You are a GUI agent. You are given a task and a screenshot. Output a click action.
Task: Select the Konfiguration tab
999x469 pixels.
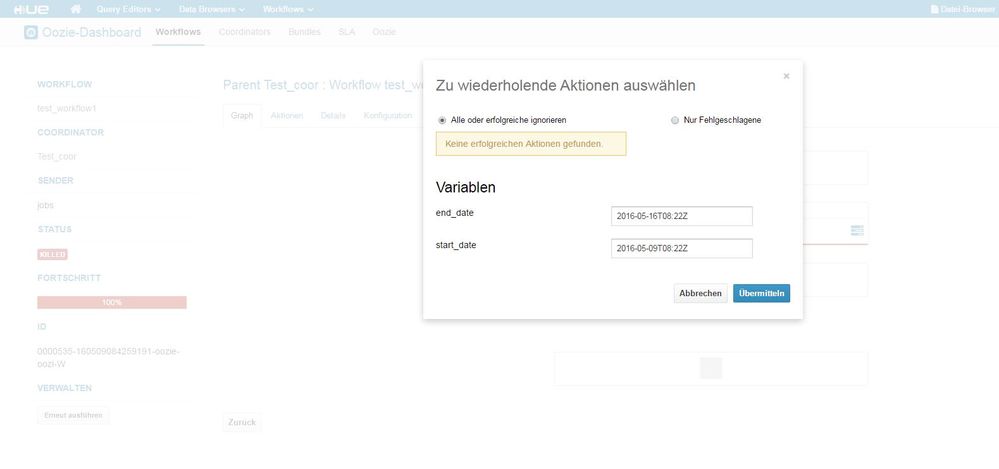pyautogui.click(x=388, y=115)
